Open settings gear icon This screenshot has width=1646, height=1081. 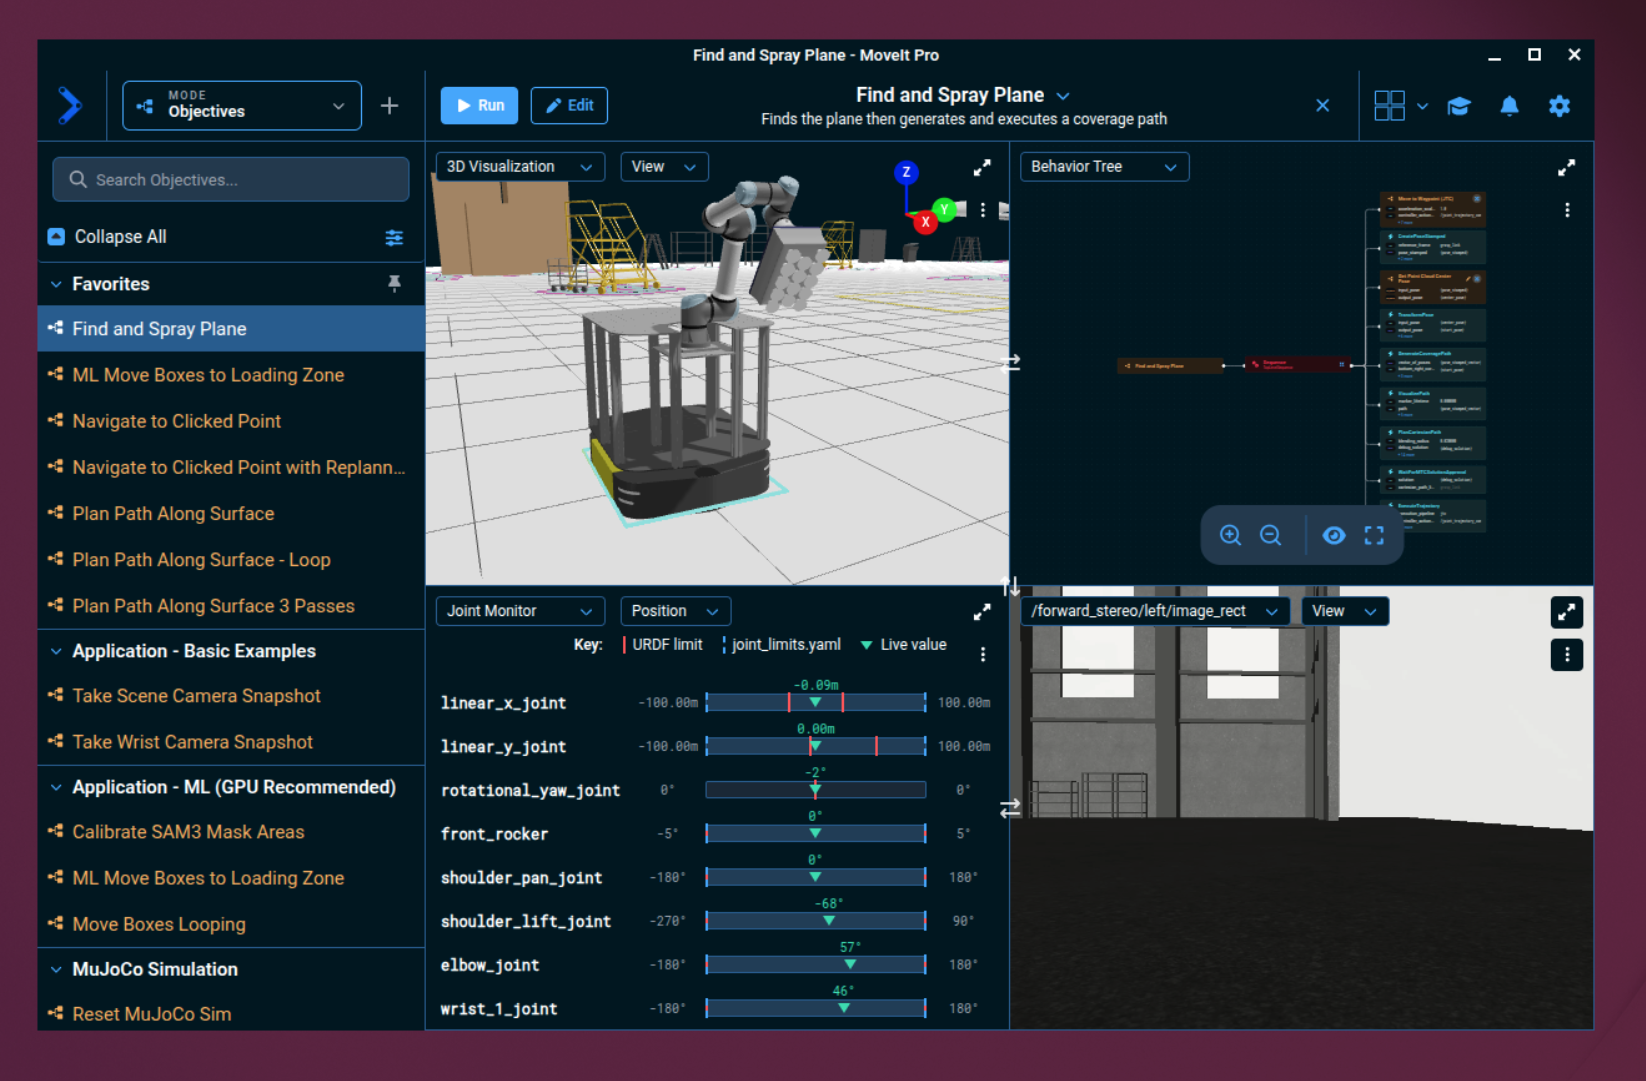point(1559,105)
